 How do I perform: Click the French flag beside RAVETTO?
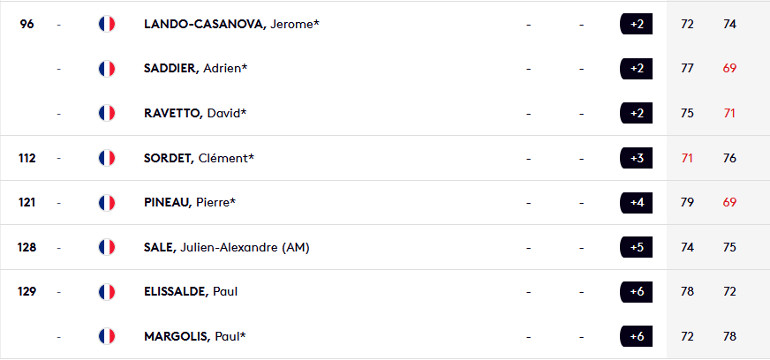107,113
